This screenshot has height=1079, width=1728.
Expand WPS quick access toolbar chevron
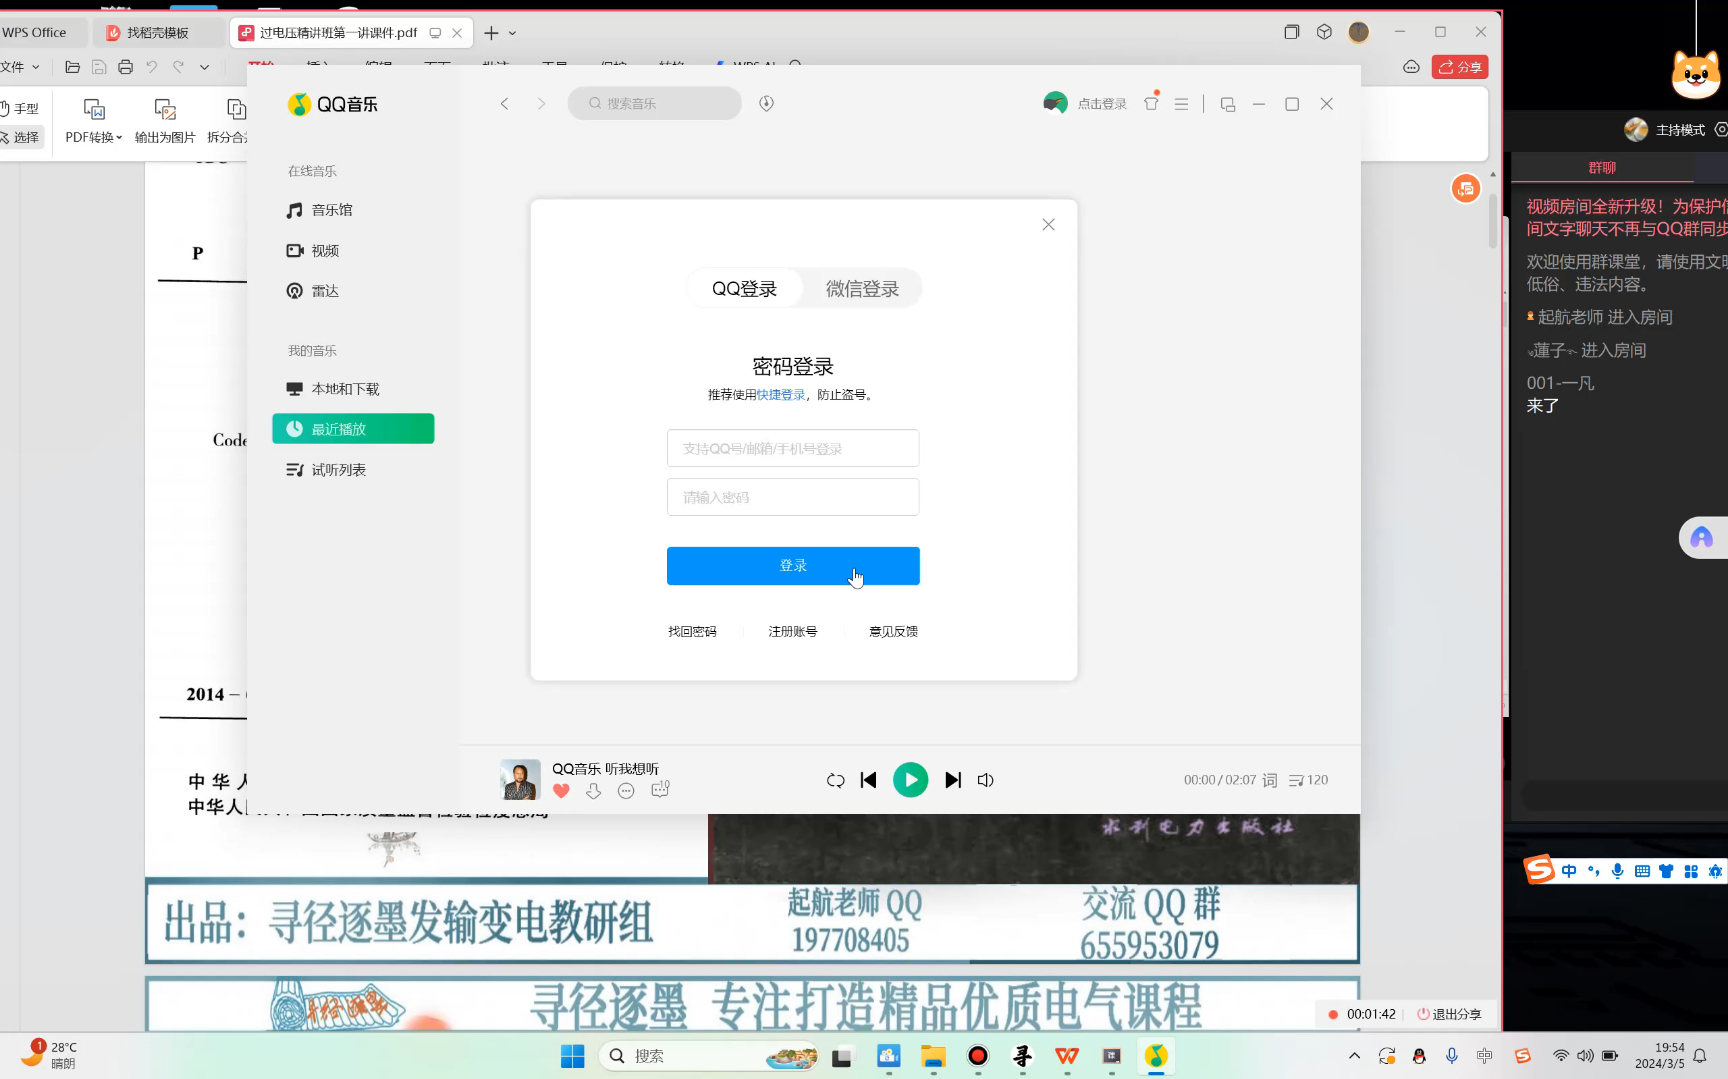coord(204,67)
